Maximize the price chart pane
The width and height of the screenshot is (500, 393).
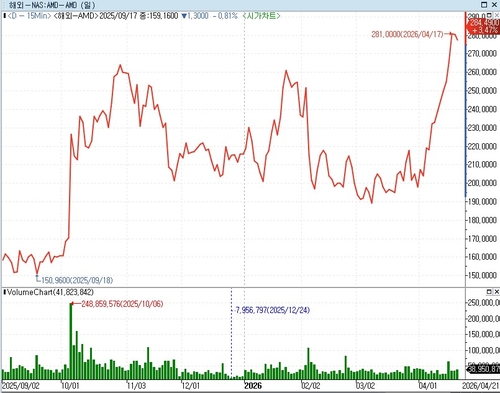[x=489, y=16]
